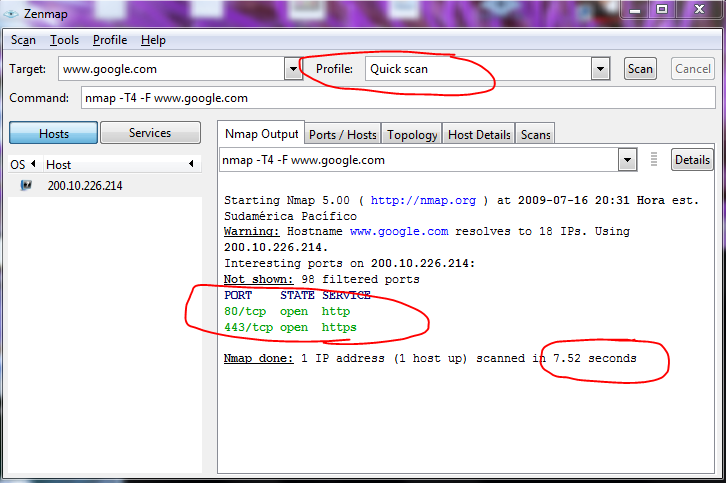Click the '80/tcp open http' output line
The width and height of the screenshot is (726, 483).
[x=287, y=311]
